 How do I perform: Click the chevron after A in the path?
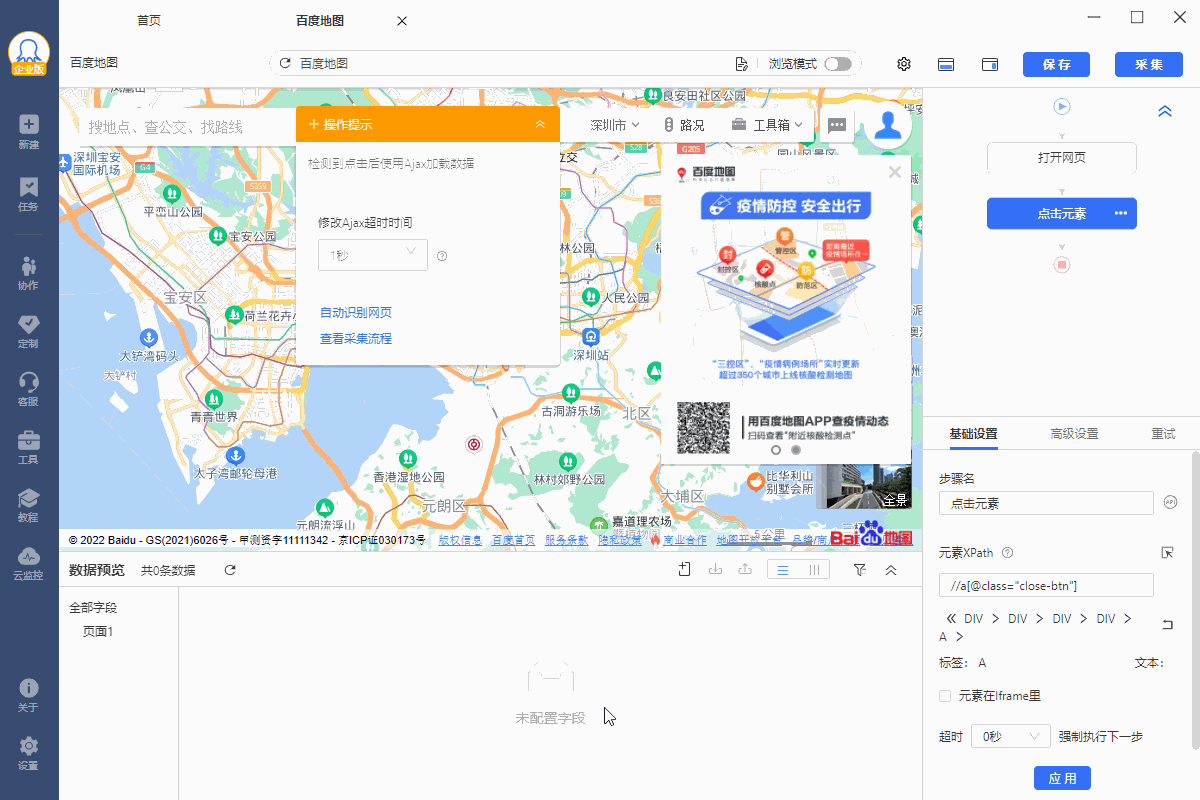coord(960,636)
